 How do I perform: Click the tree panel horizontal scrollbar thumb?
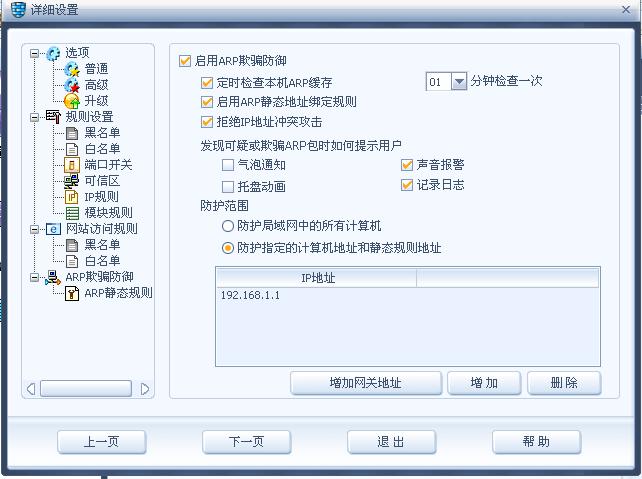86,389
